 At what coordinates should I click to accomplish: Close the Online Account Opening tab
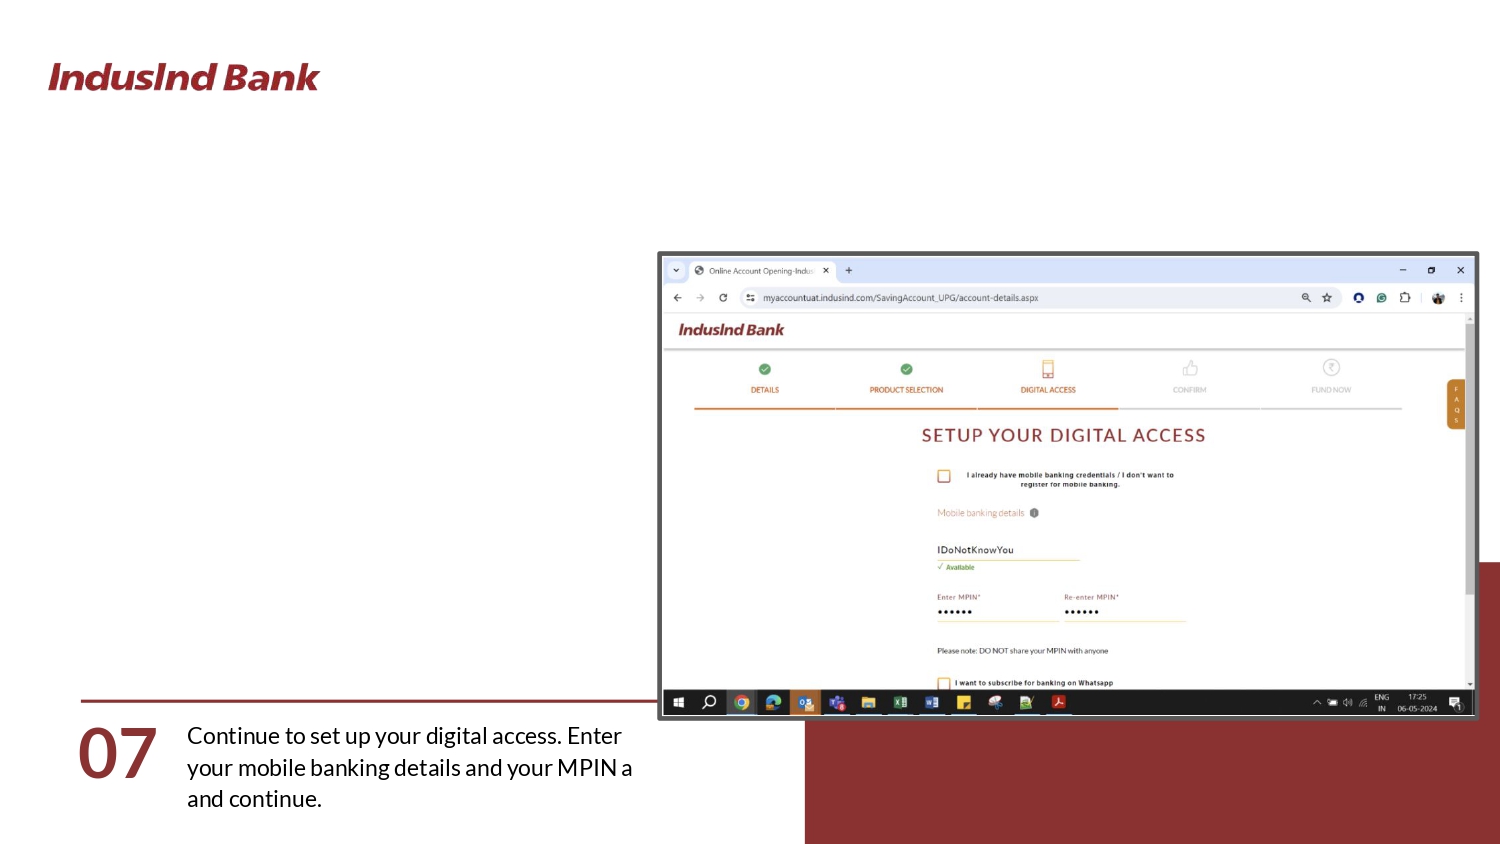click(826, 270)
